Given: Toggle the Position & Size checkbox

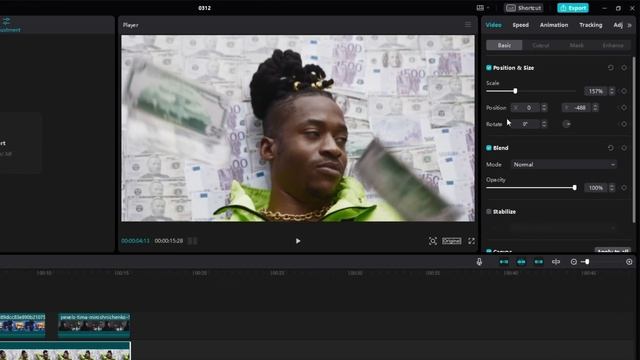Looking at the screenshot, I should (489, 68).
